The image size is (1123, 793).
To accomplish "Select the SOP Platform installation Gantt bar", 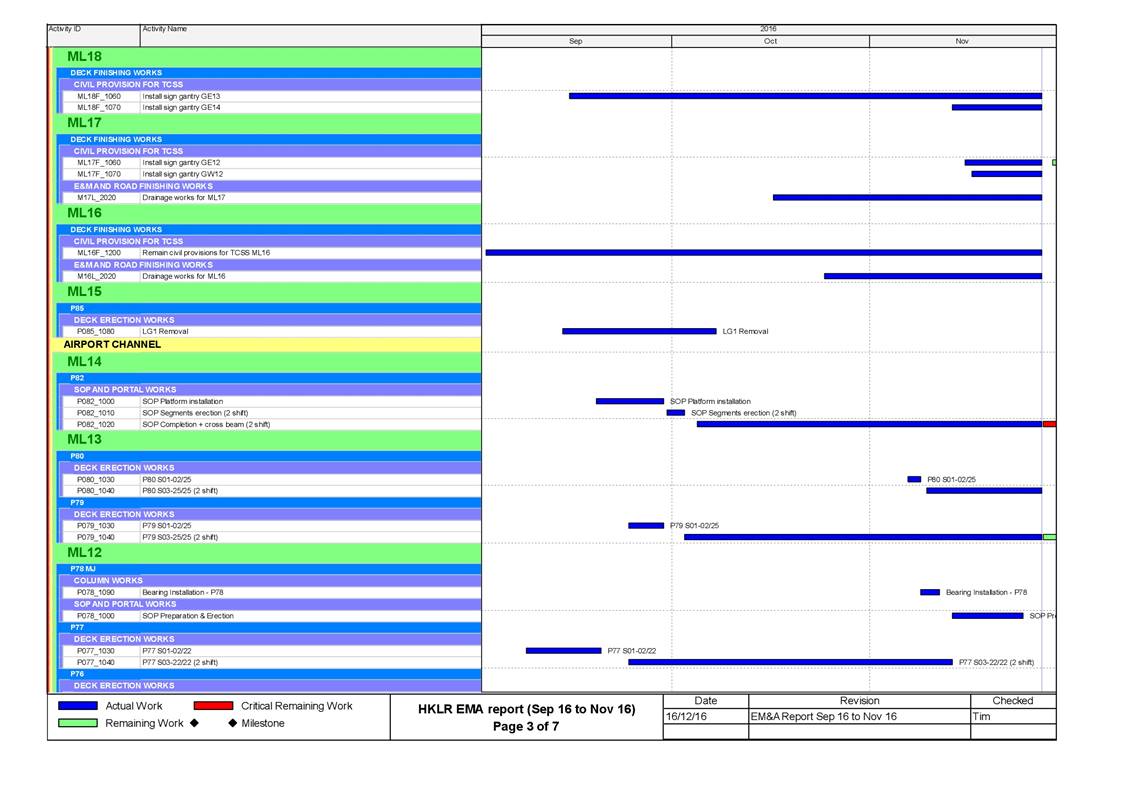I will [629, 401].
